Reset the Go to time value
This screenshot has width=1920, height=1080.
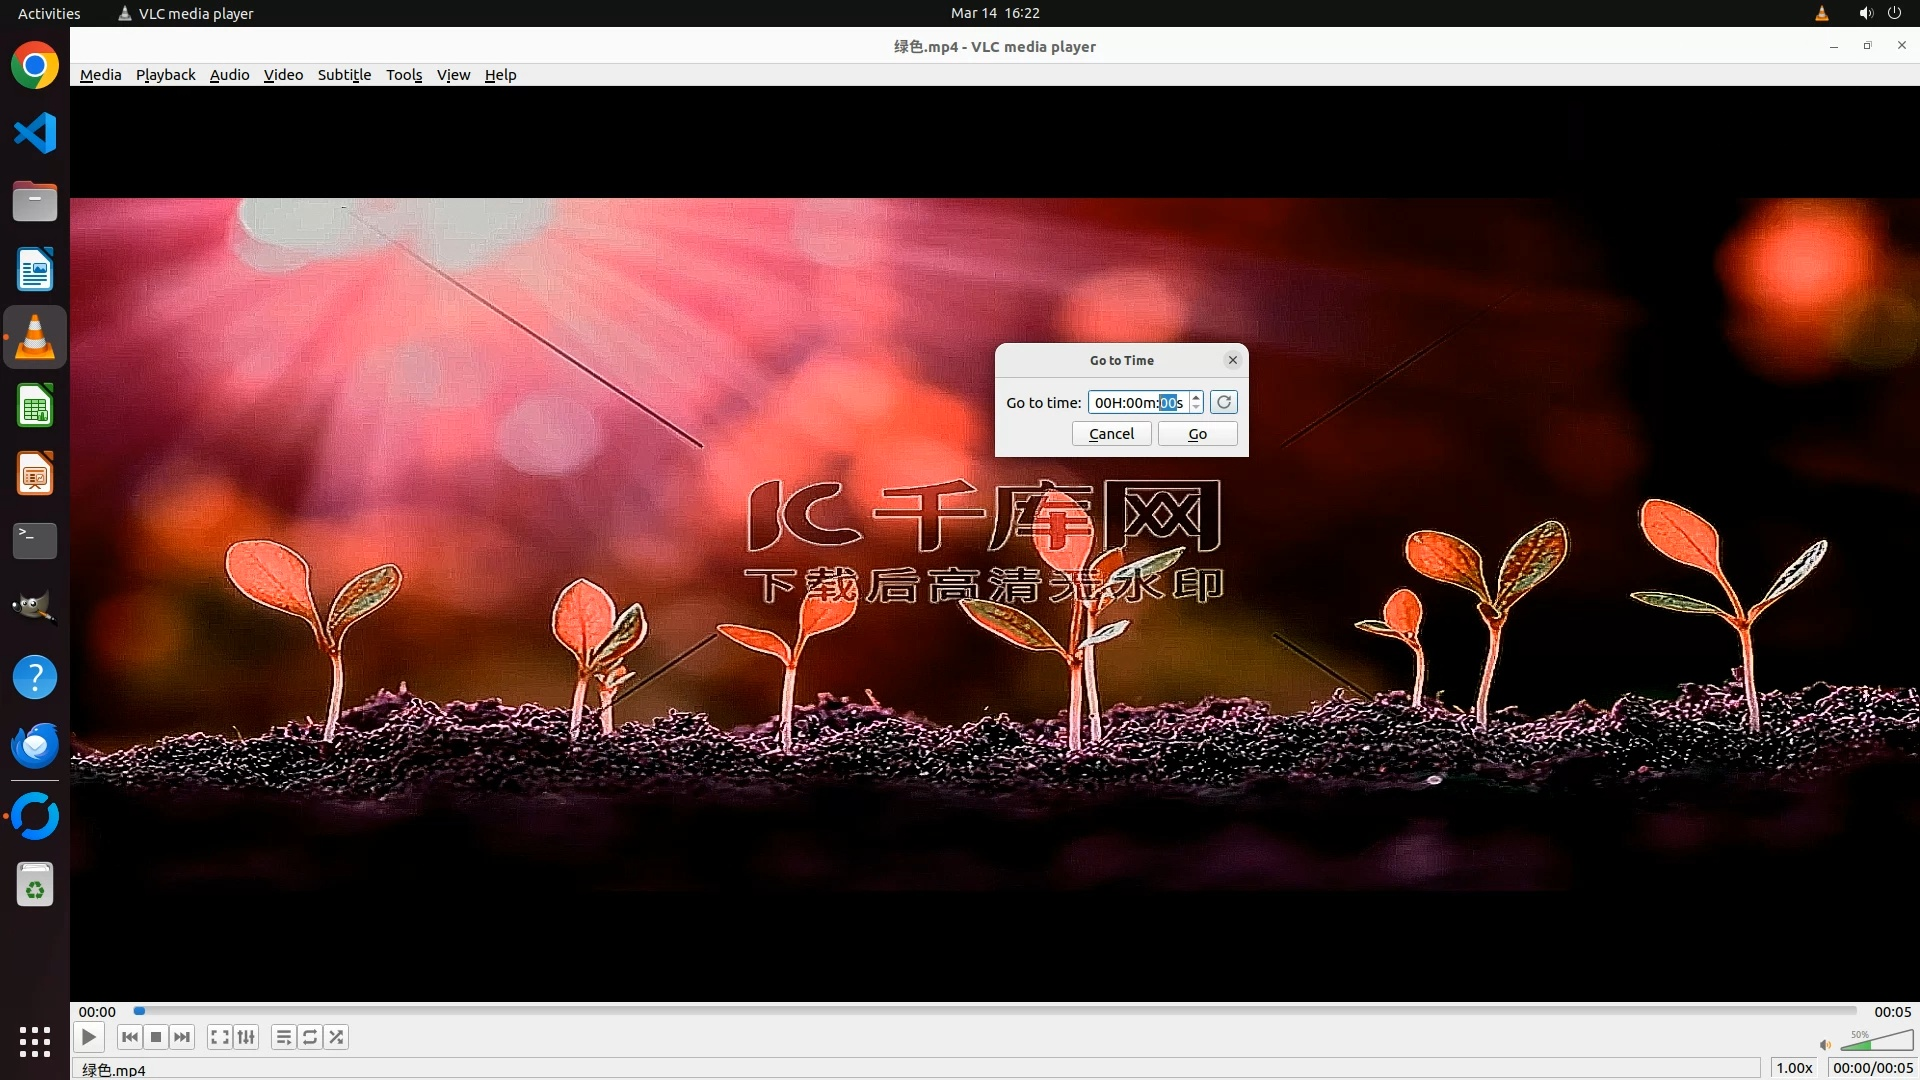pyautogui.click(x=1224, y=402)
